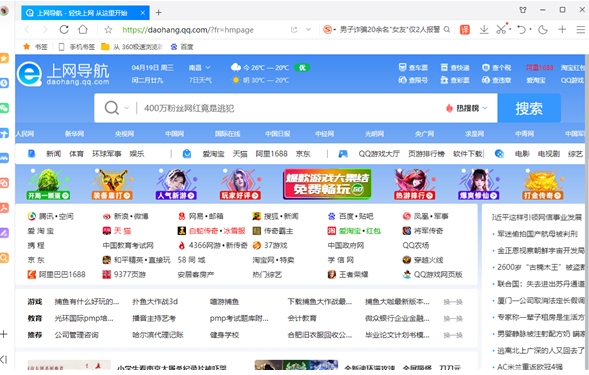Click the 查车票 train ticket icon link

pyautogui.click(x=413, y=68)
